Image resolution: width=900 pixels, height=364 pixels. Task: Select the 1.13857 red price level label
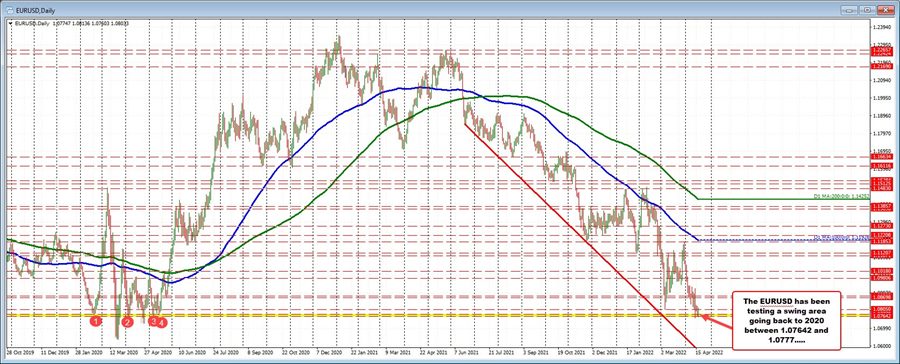882,206
